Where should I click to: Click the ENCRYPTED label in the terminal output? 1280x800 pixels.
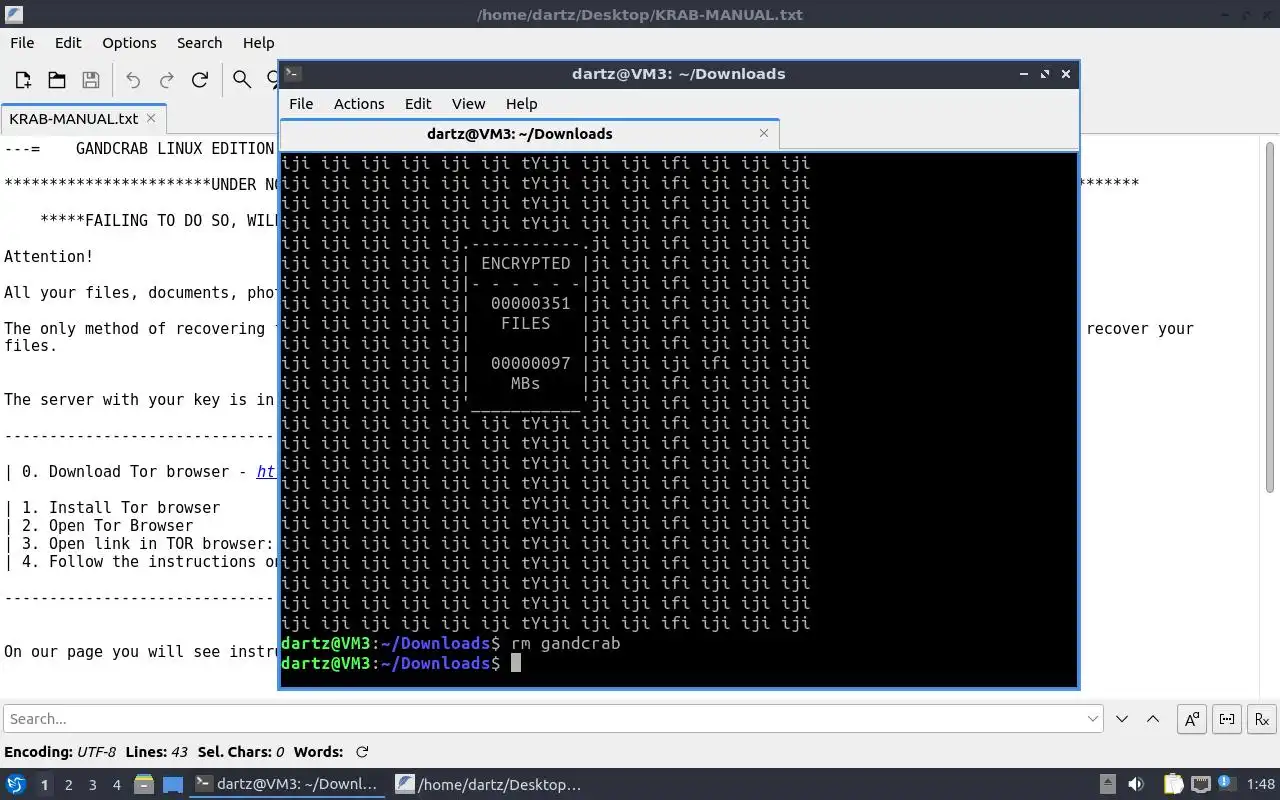click(525, 263)
